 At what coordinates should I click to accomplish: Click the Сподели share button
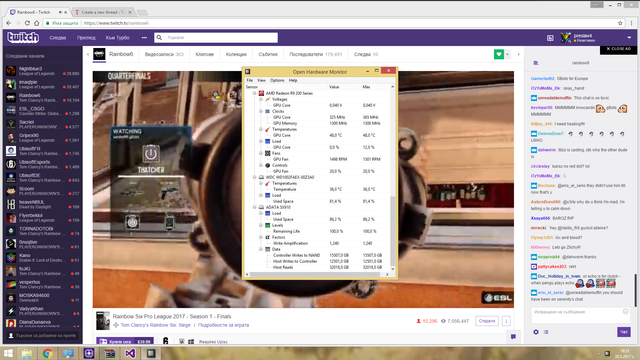(x=487, y=321)
